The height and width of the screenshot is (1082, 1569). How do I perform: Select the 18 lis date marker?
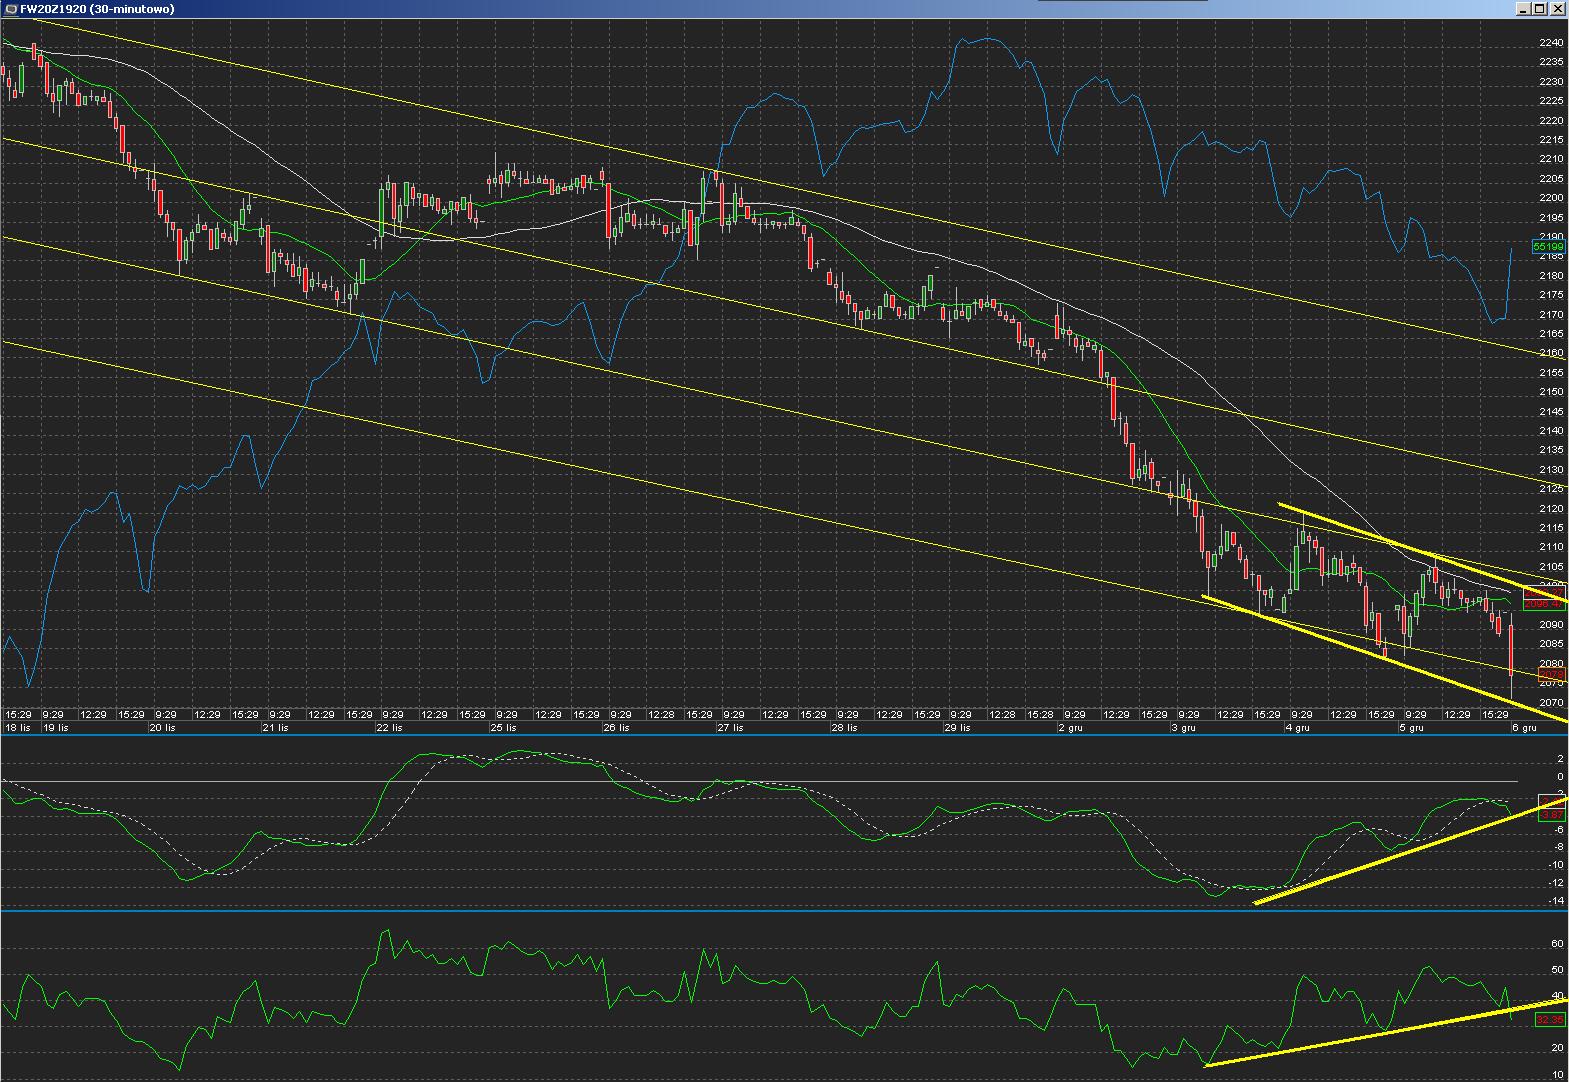click(x=18, y=728)
